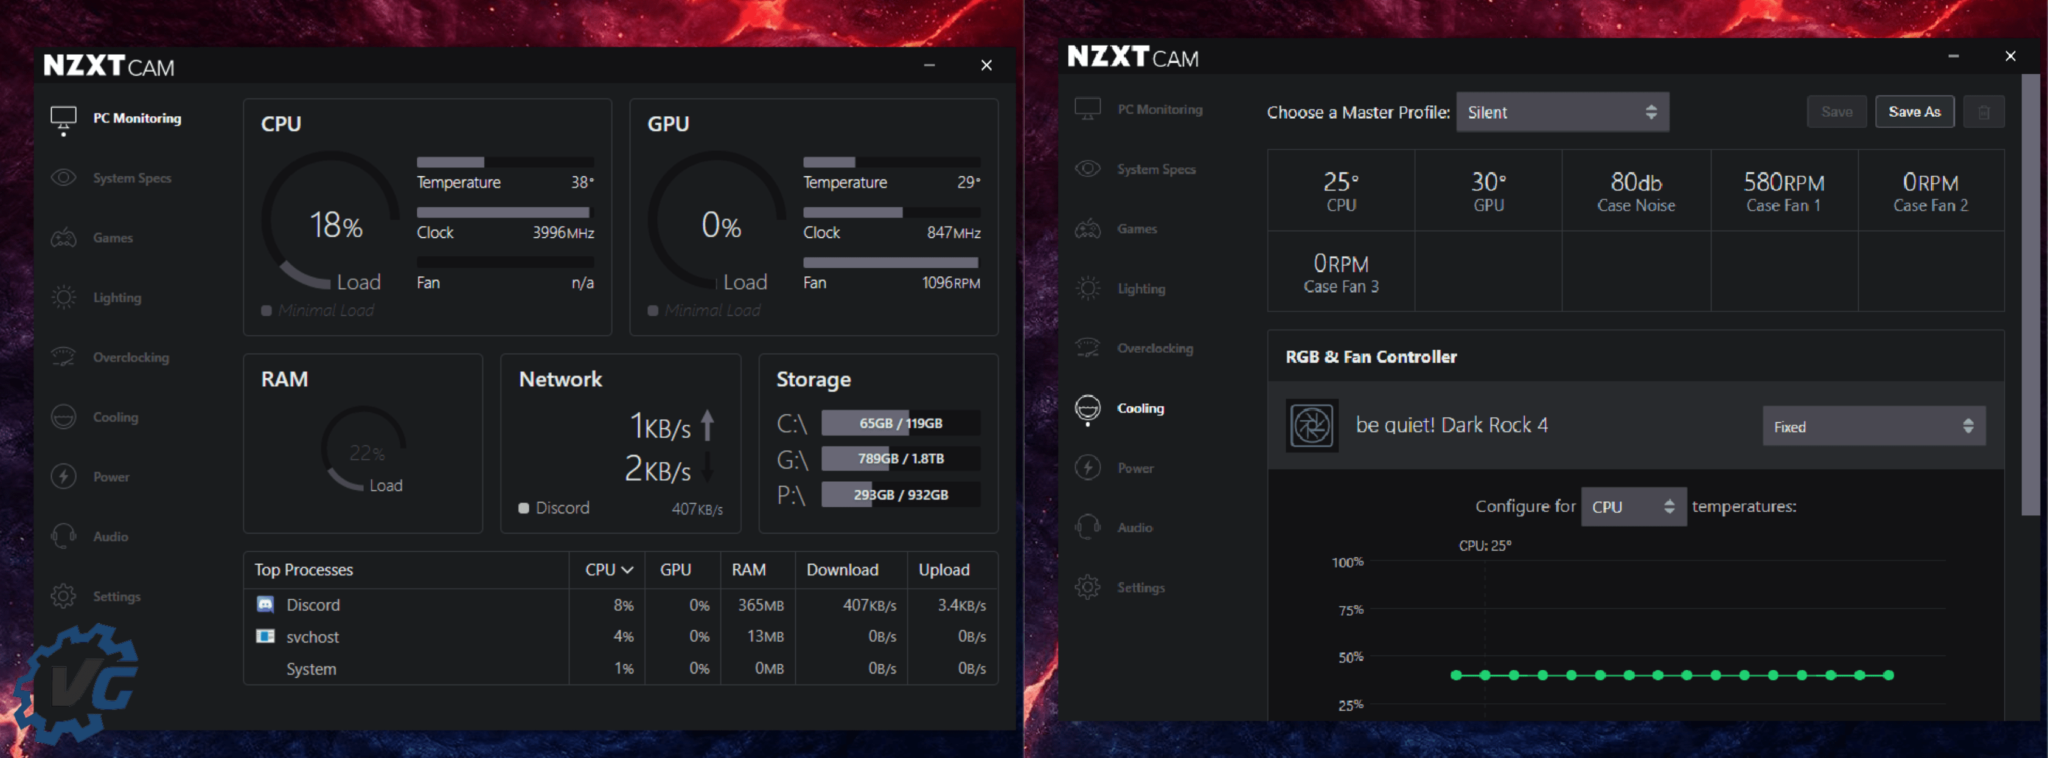2048x758 pixels.
Task: Click Settings gear icon in left window
Action: [x=63, y=596]
